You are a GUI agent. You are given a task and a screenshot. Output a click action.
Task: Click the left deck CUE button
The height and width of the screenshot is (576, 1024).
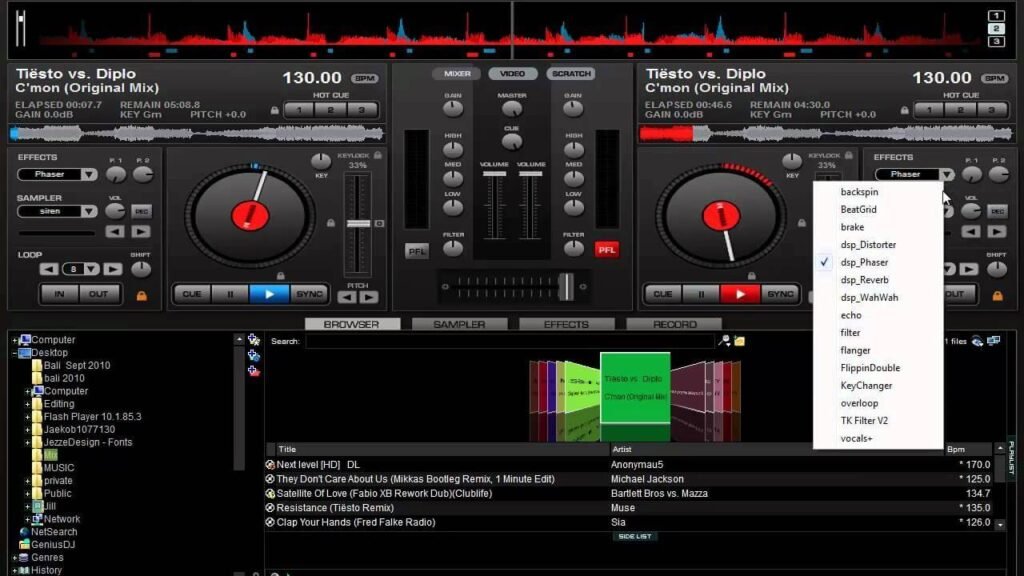click(192, 295)
